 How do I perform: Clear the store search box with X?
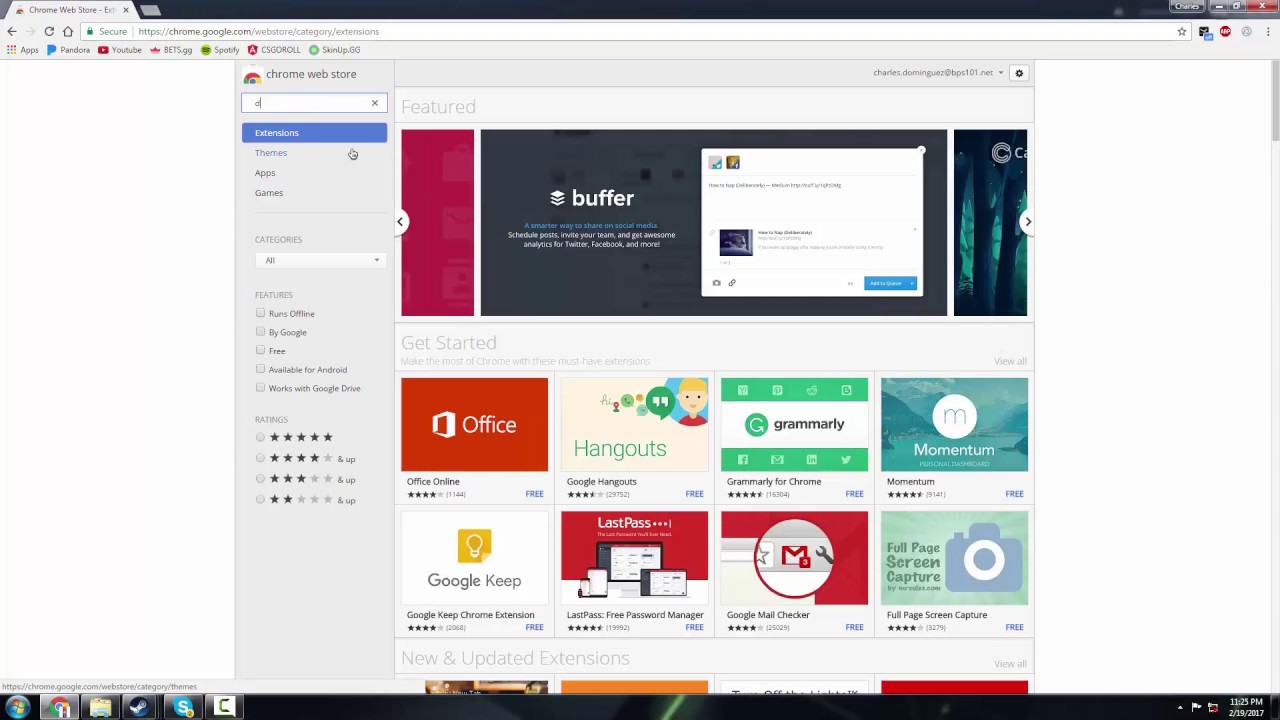click(375, 103)
